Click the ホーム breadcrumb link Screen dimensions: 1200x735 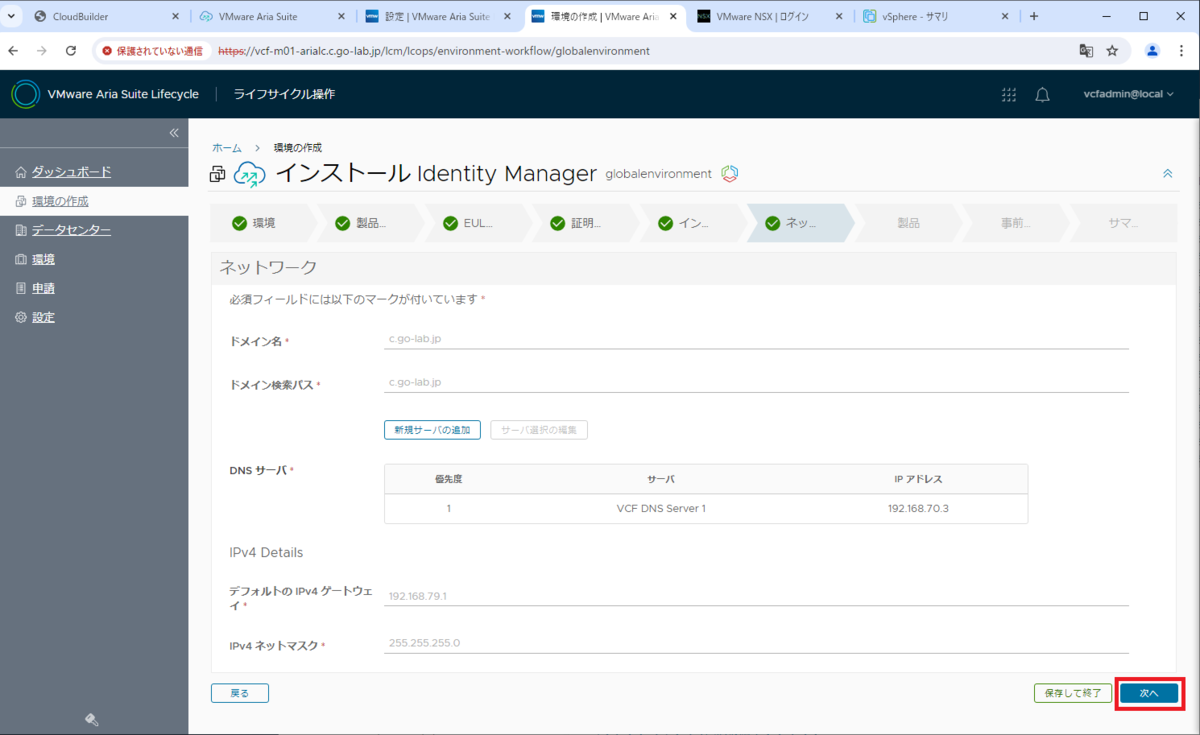point(226,147)
